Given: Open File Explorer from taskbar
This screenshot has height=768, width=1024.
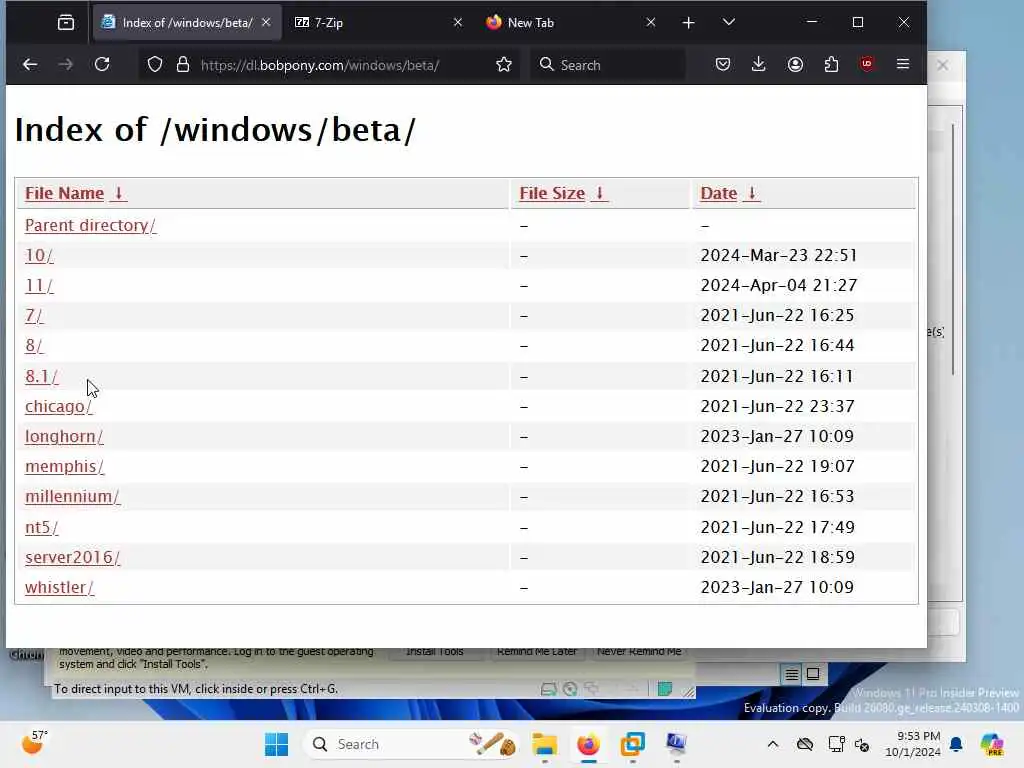Looking at the screenshot, I should pyautogui.click(x=544, y=744).
